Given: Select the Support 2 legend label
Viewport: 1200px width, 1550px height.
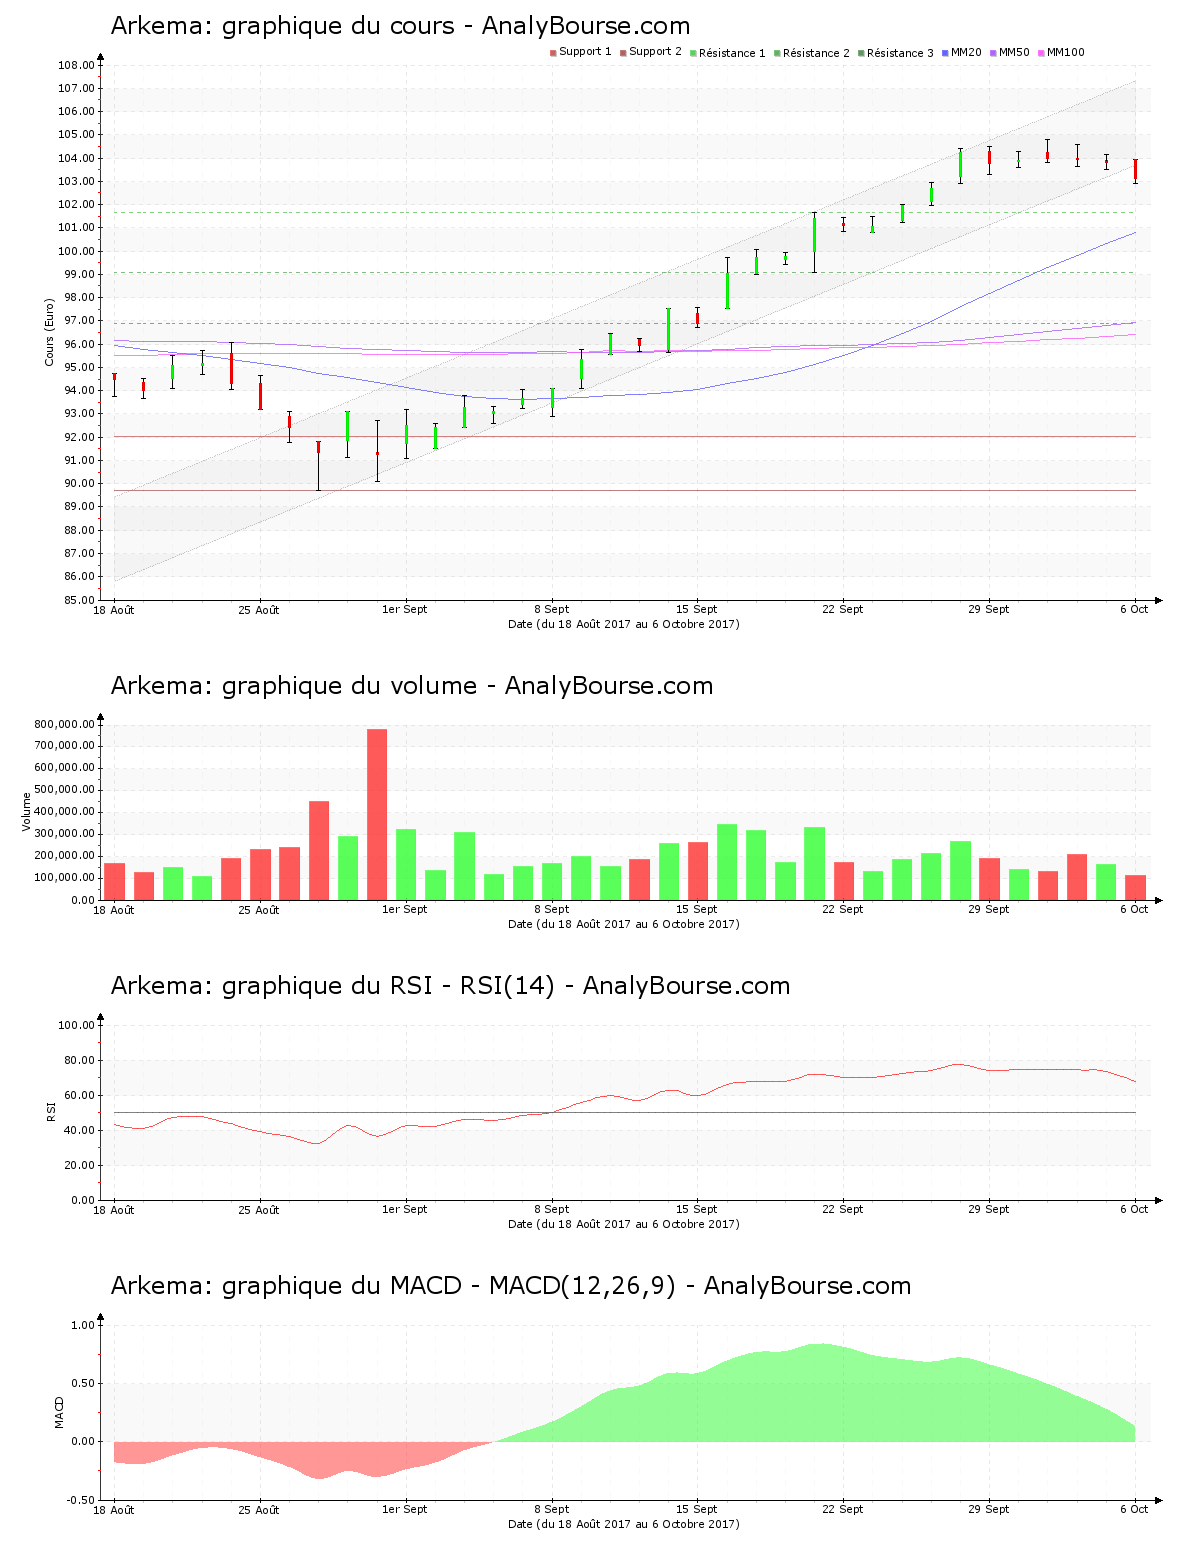Looking at the screenshot, I should [x=655, y=52].
